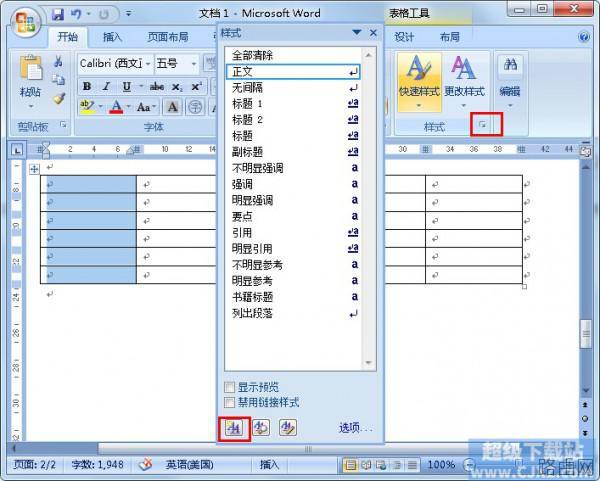Enable the 显示预览 checkbox
The image size is (600, 481).
pyautogui.click(x=229, y=387)
